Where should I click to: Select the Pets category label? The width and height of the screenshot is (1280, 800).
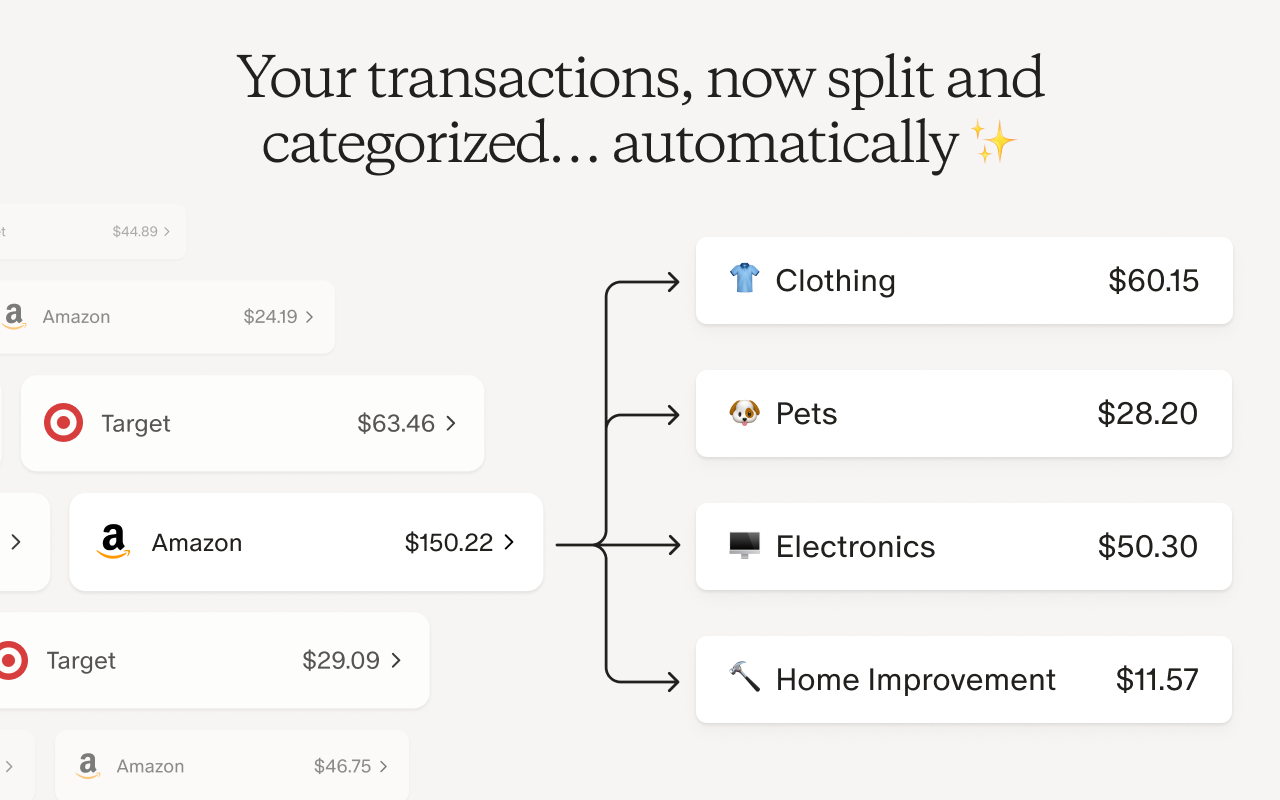tap(806, 414)
